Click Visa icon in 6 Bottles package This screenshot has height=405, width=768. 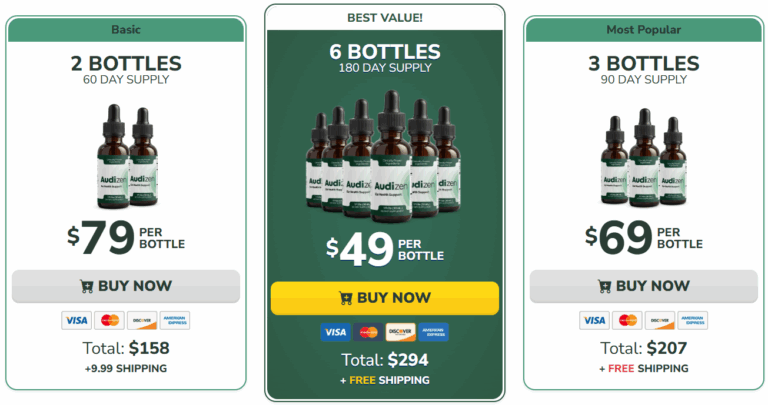click(x=336, y=332)
